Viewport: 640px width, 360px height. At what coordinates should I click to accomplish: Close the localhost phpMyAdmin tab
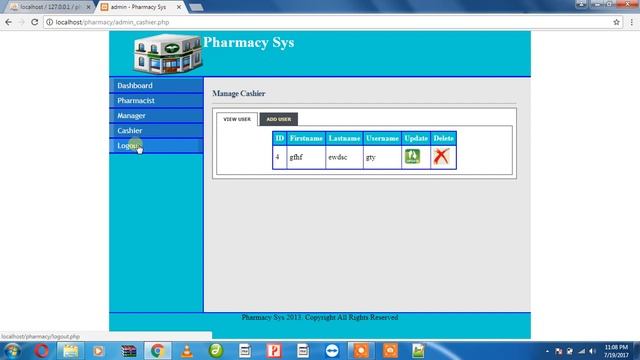89,7
